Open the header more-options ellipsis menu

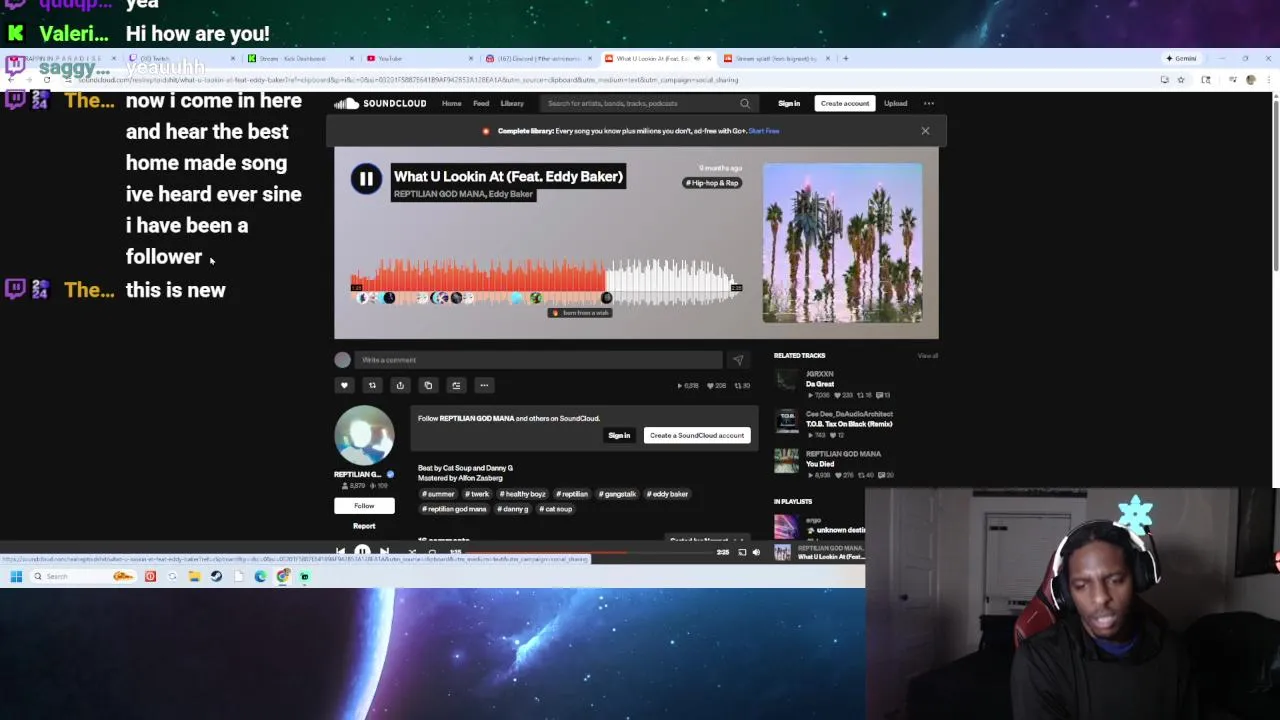click(929, 103)
